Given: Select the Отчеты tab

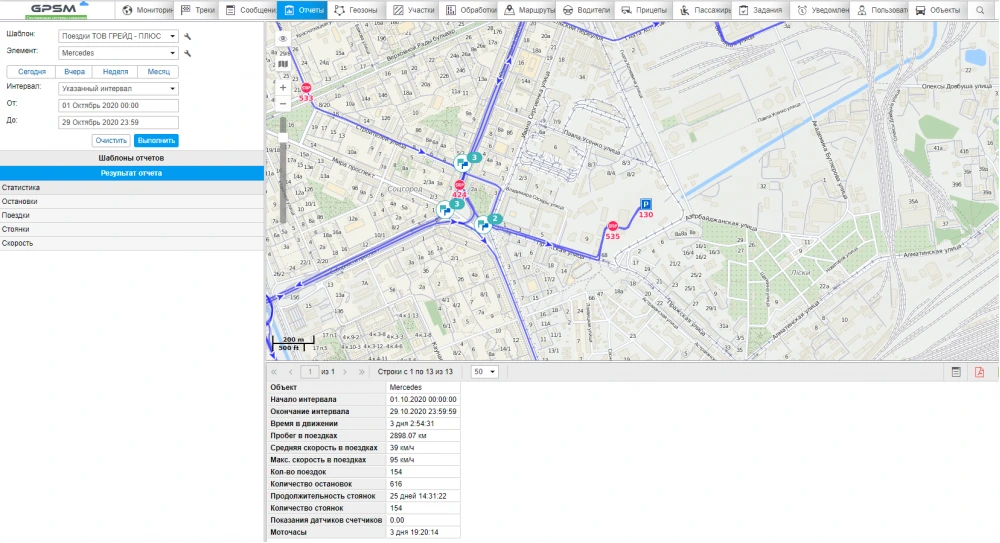Looking at the screenshot, I should click(302, 10).
